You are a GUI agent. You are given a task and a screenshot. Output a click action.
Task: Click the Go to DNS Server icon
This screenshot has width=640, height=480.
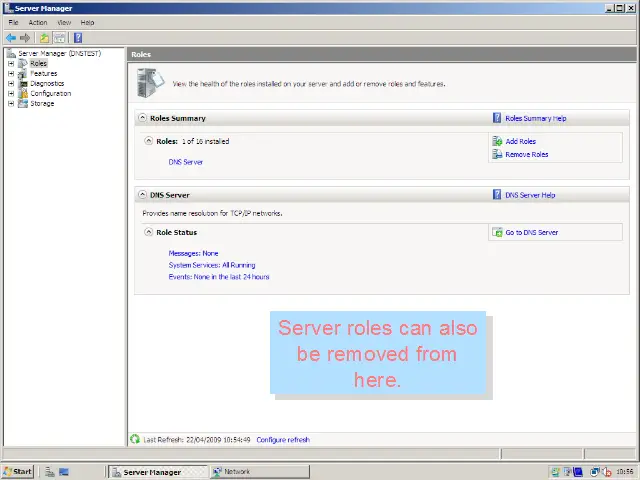497,232
